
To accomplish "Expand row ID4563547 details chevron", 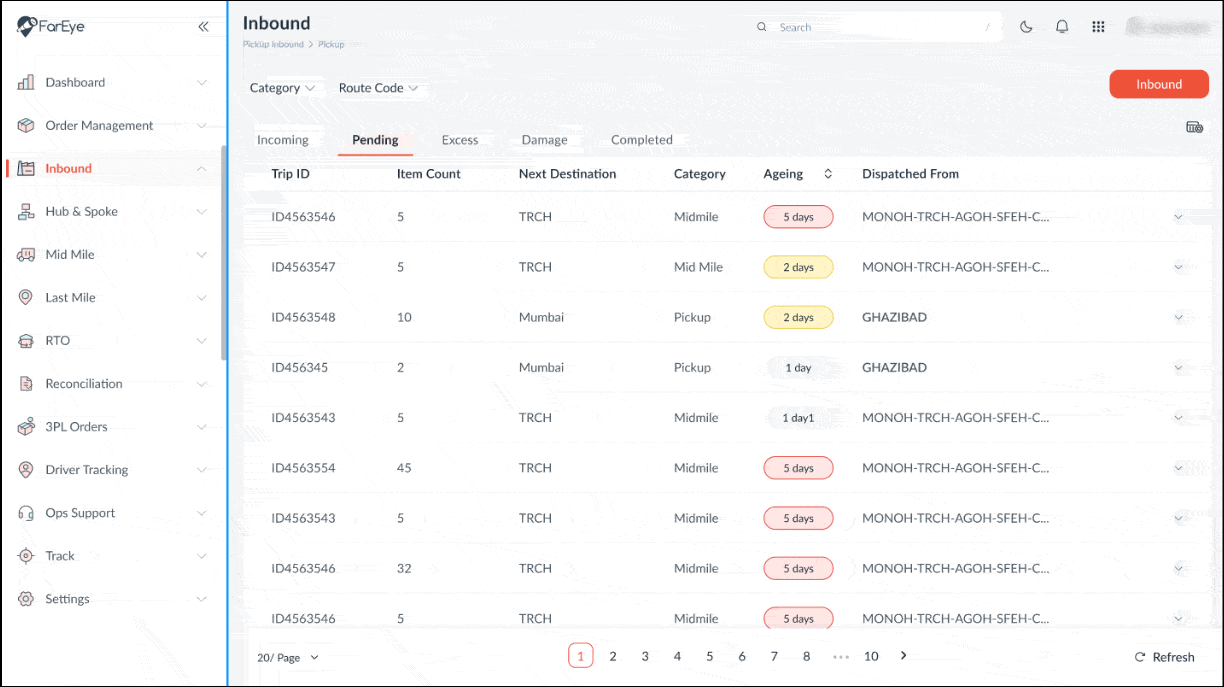I will point(1178,267).
